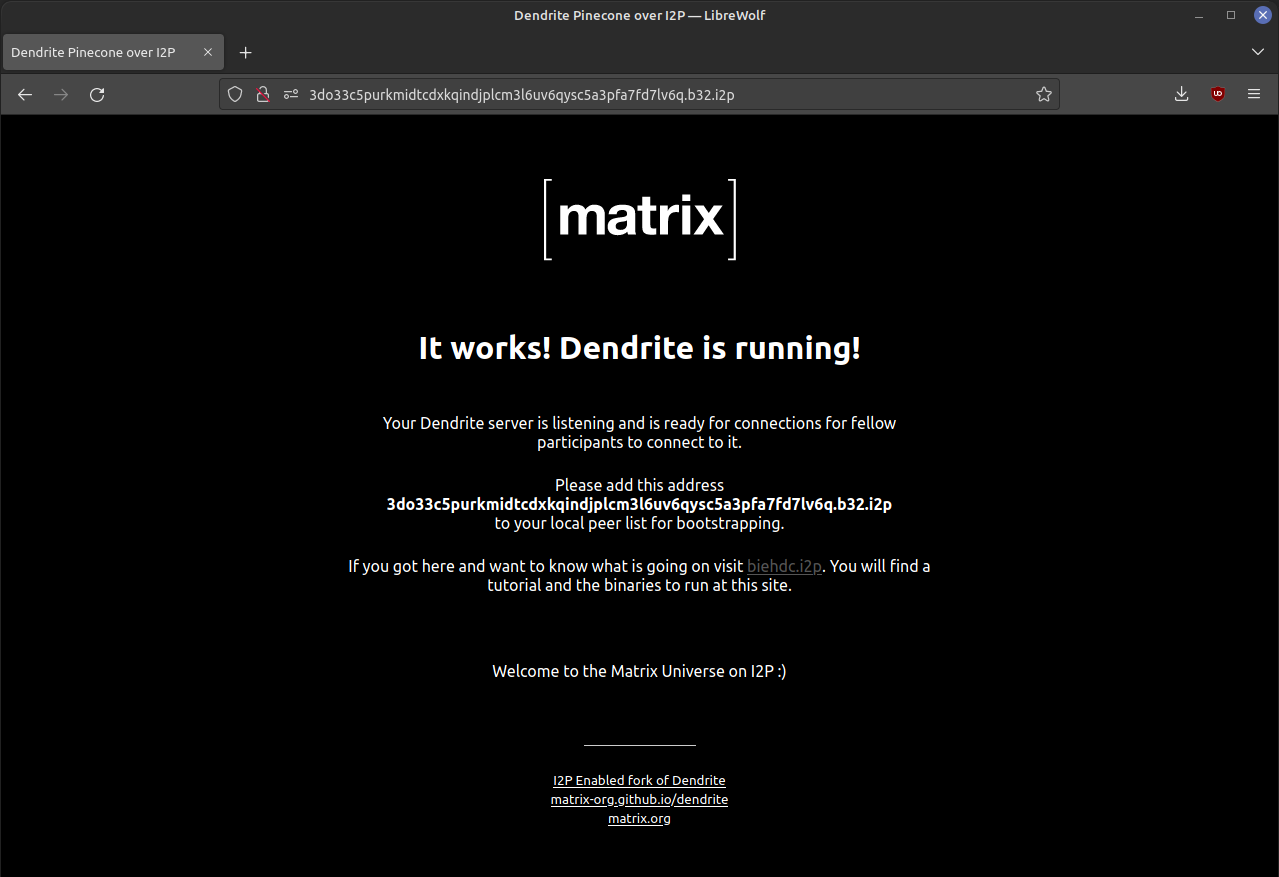This screenshot has width=1279, height=877.
Task: Click the forward navigation arrow
Action: [61, 94]
